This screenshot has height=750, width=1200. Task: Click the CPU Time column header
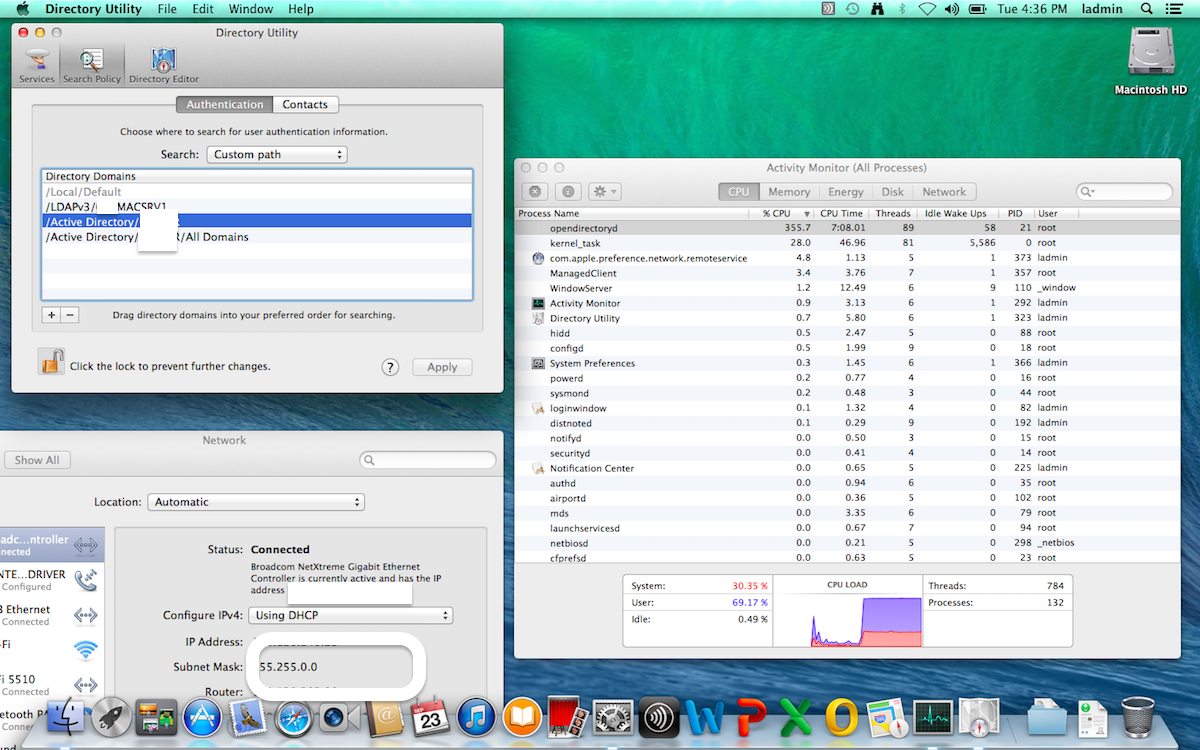point(841,213)
